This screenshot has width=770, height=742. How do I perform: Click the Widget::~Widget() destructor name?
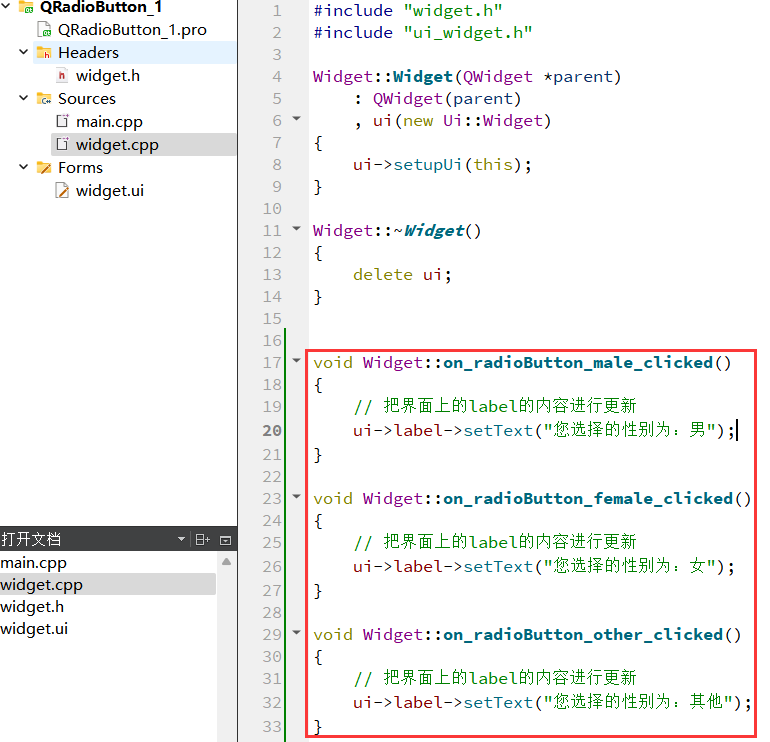[x=397, y=230]
